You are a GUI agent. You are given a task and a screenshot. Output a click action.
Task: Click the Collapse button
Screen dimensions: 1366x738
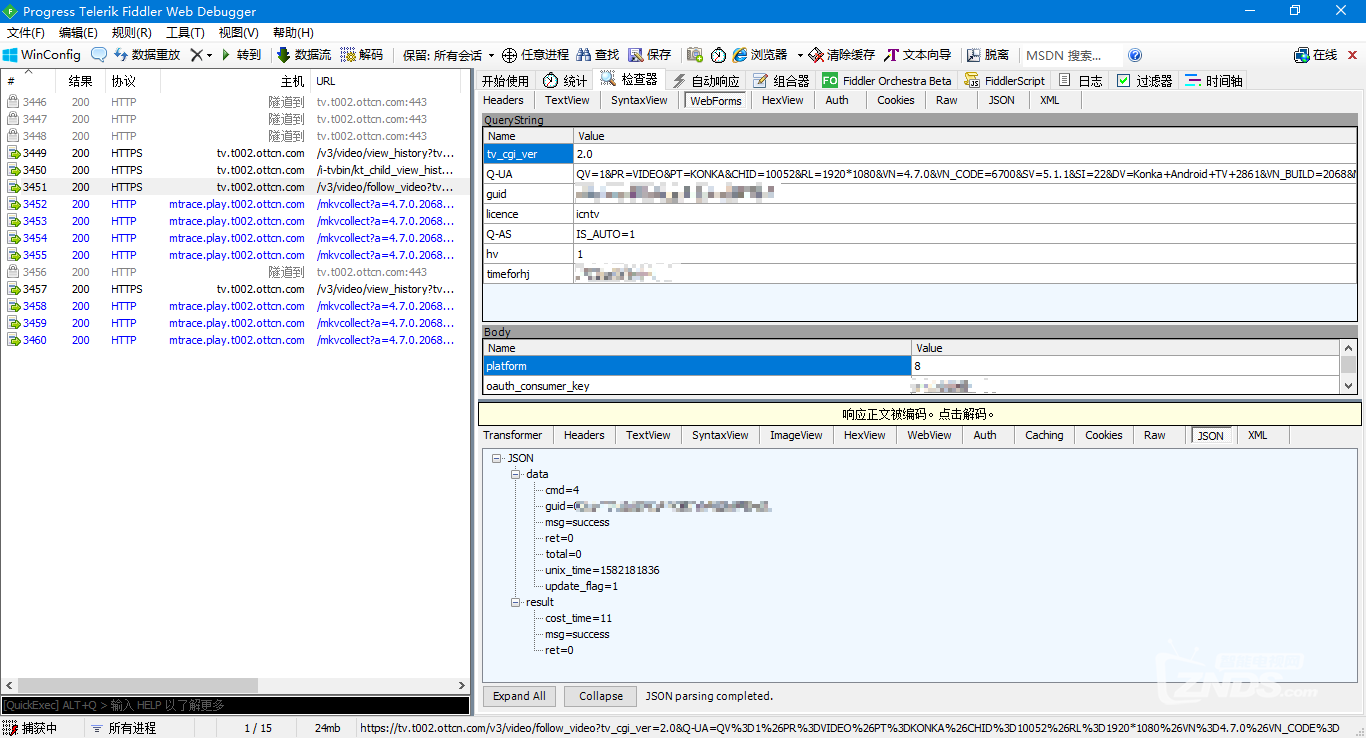pyautogui.click(x=601, y=696)
